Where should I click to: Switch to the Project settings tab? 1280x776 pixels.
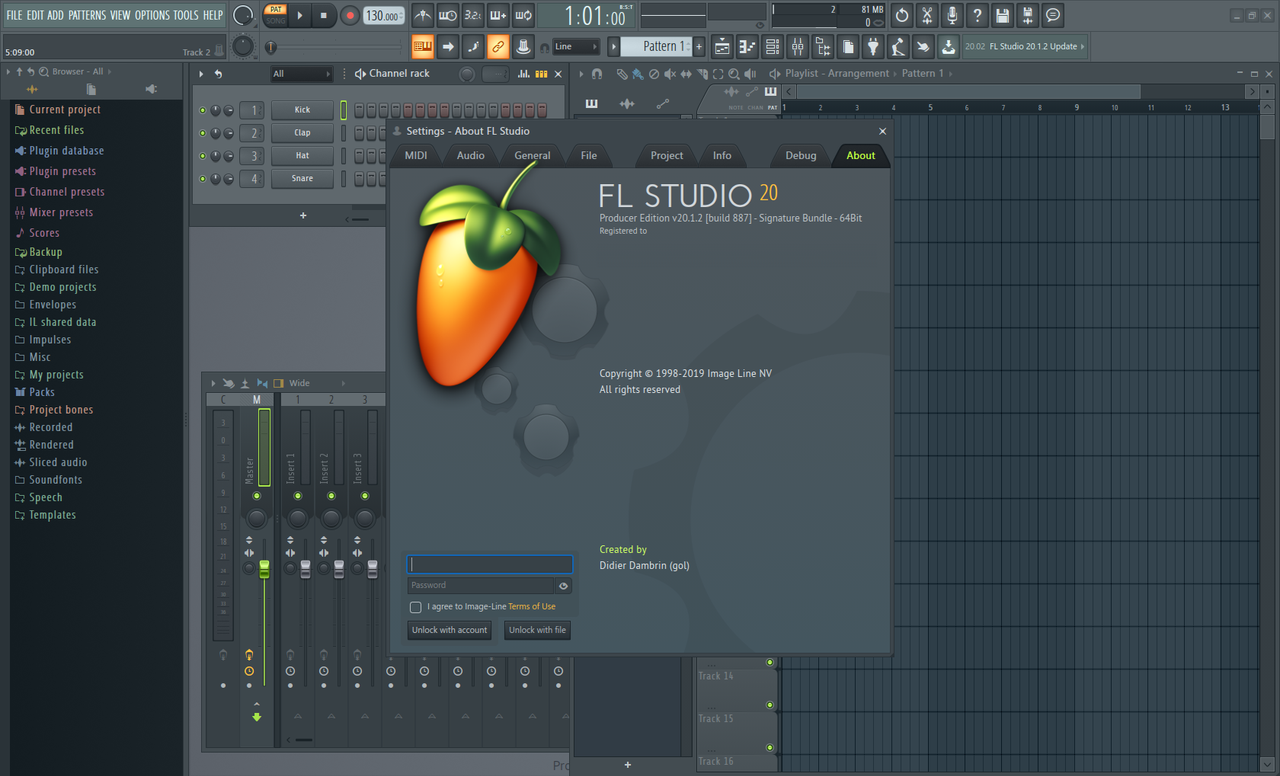coord(667,155)
